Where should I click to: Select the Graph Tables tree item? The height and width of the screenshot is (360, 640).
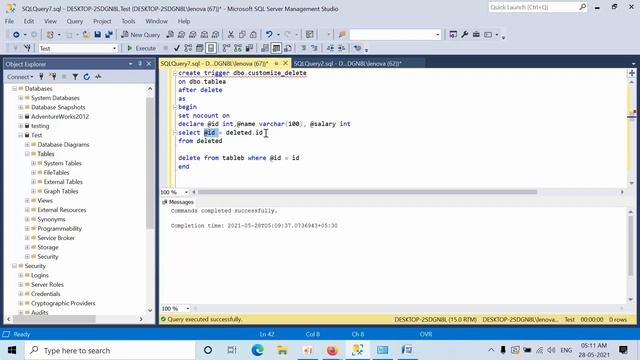[x=61, y=191]
